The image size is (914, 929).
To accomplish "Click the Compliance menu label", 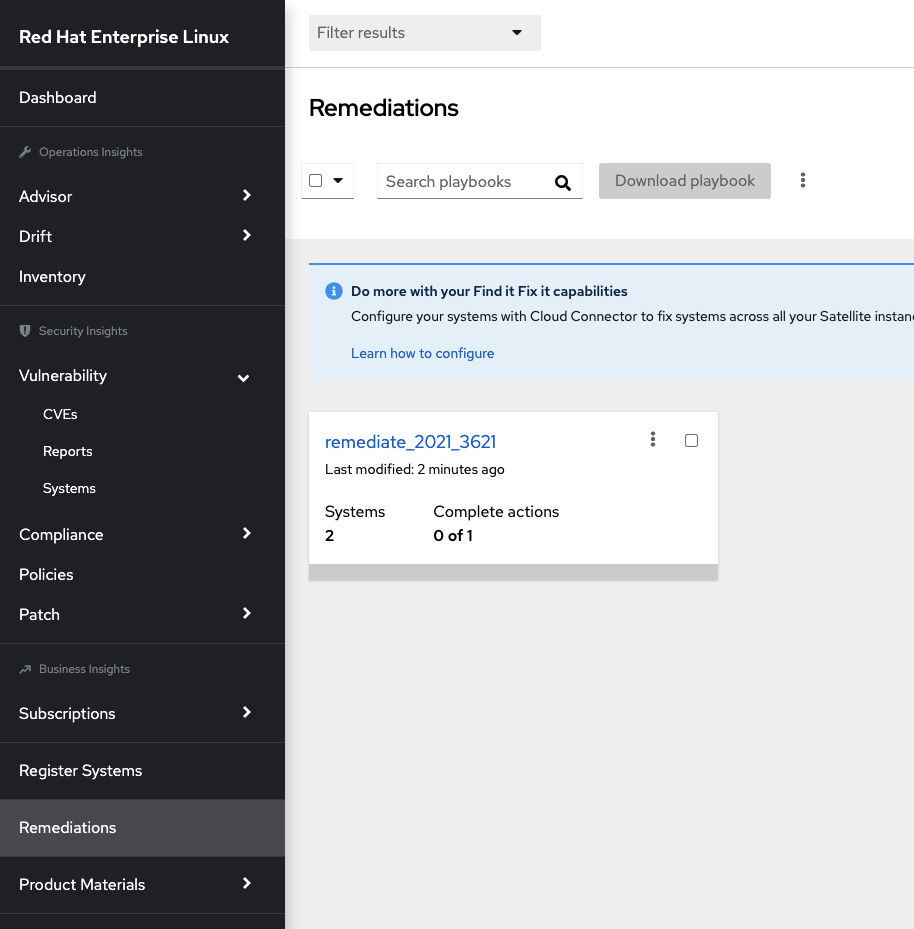I will click(61, 534).
